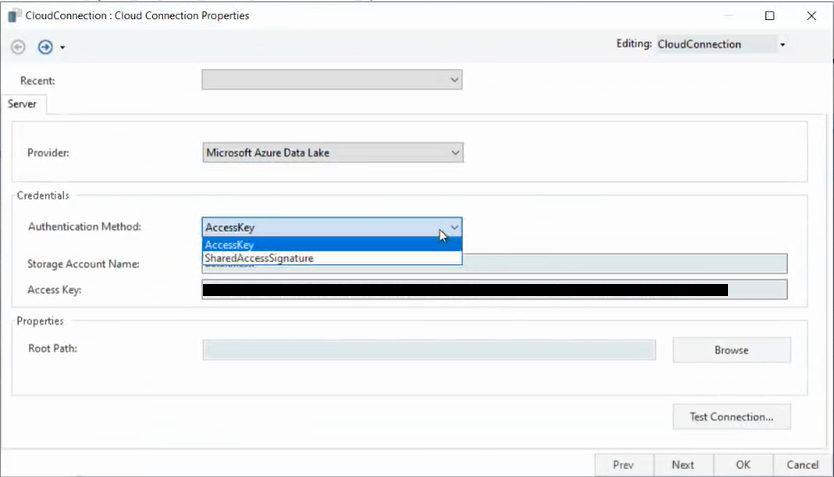Pick SharedAccessSignature authentication option
This screenshot has height=477, width=834.
point(331,258)
